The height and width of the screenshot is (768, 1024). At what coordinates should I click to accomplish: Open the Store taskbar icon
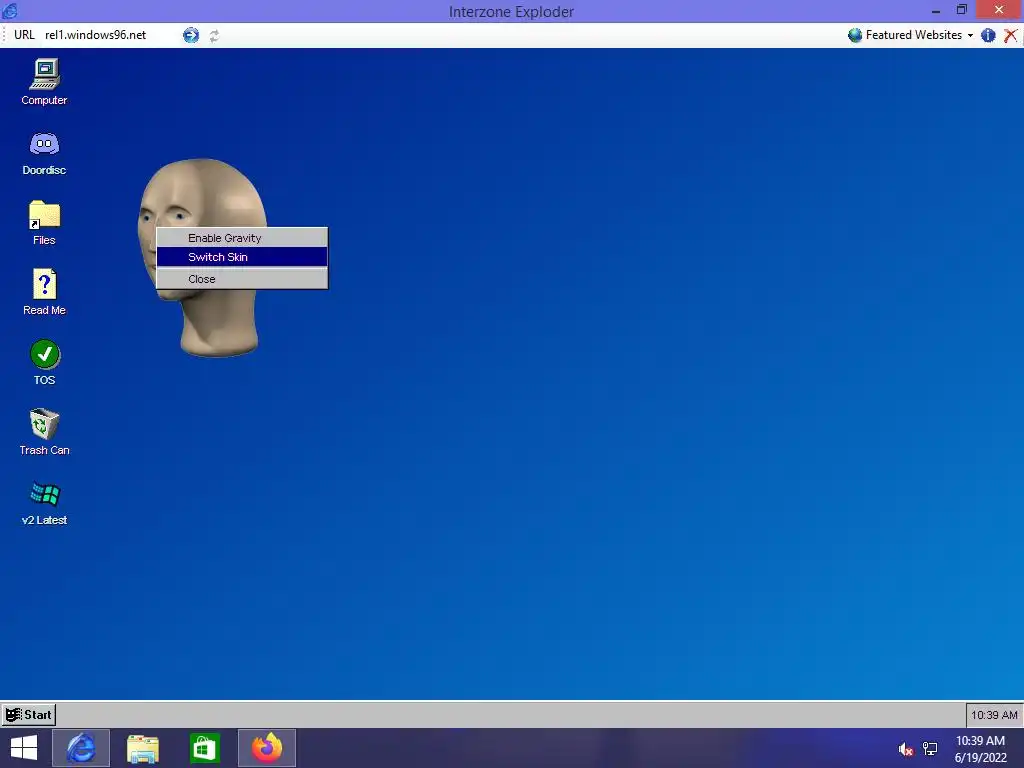pyautogui.click(x=204, y=748)
